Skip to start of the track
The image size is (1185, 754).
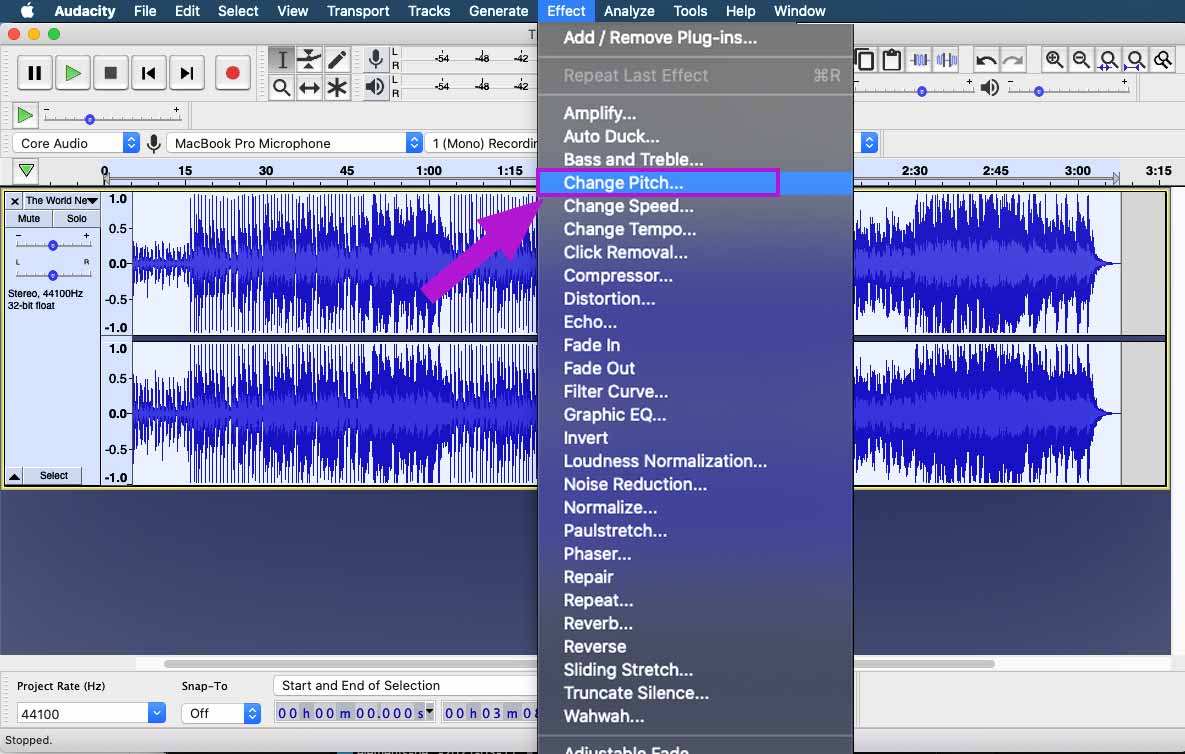coord(149,73)
